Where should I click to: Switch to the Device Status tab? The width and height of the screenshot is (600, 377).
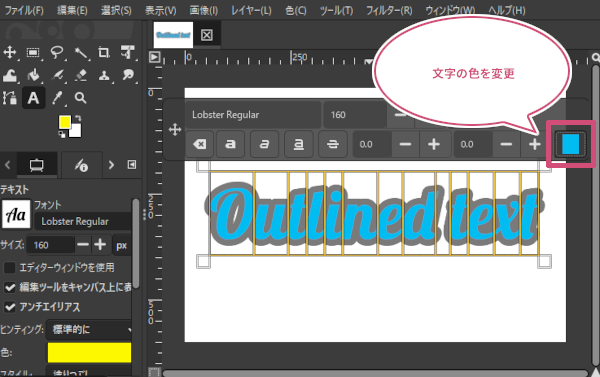[x=81, y=165]
